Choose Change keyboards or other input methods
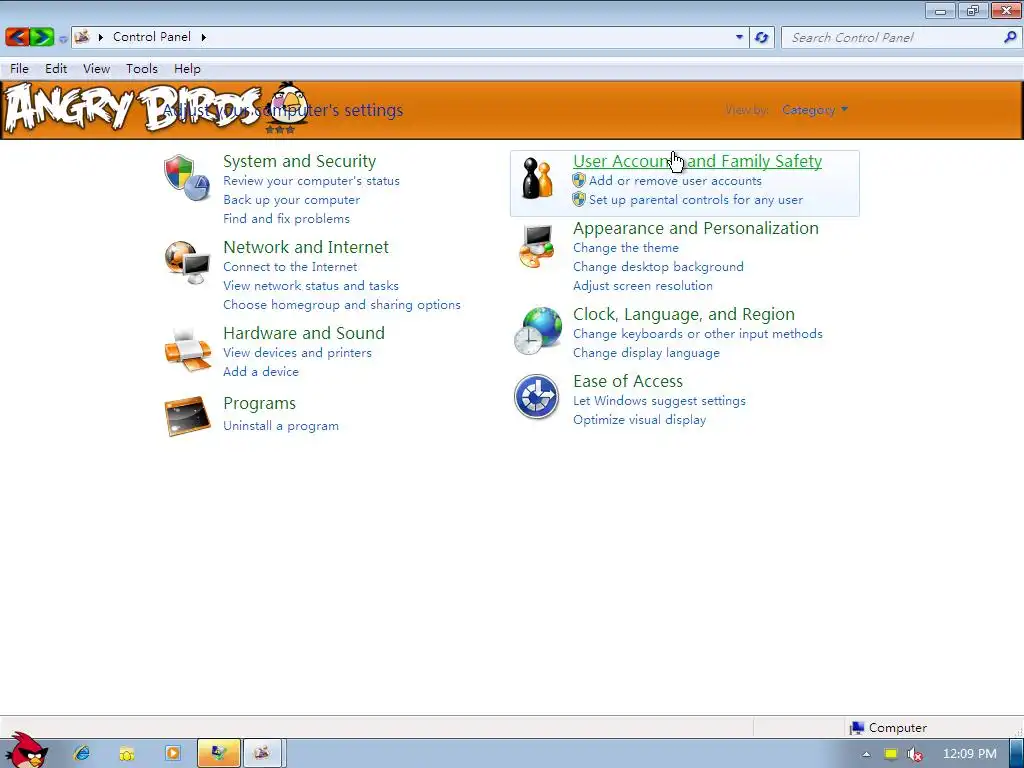 [697, 334]
